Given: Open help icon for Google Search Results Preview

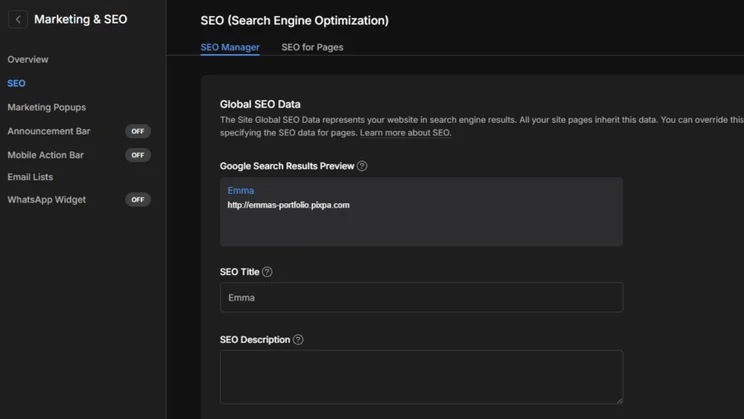Looking at the screenshot, I should [x=362, y=166].
